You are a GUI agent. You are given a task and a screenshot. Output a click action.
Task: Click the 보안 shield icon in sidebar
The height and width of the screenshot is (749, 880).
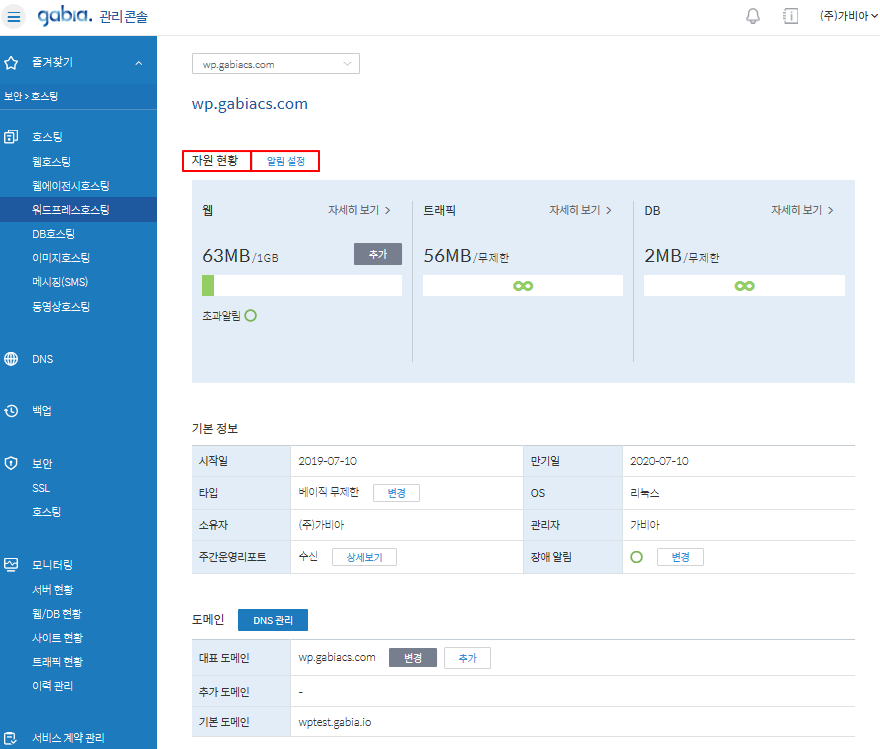point(12,464)
